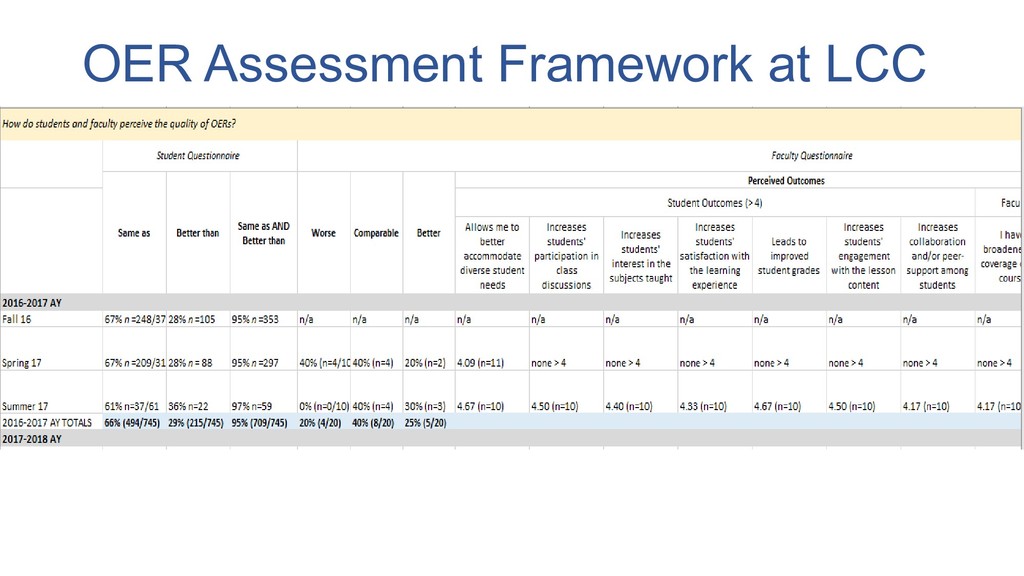
Task: Select the "Student Outcomes (>4)" header
Action: coord(714,203)
